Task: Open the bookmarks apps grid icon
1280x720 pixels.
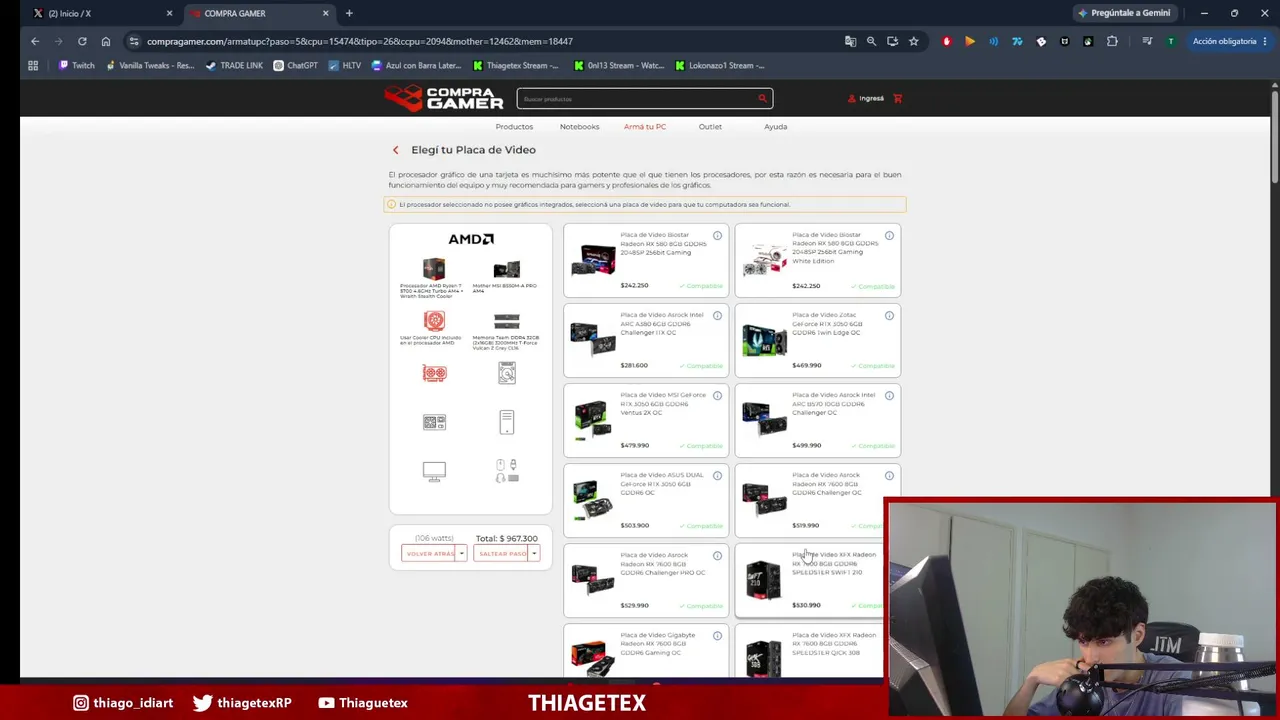Action: pyautogui.click(x=33, y=66)
